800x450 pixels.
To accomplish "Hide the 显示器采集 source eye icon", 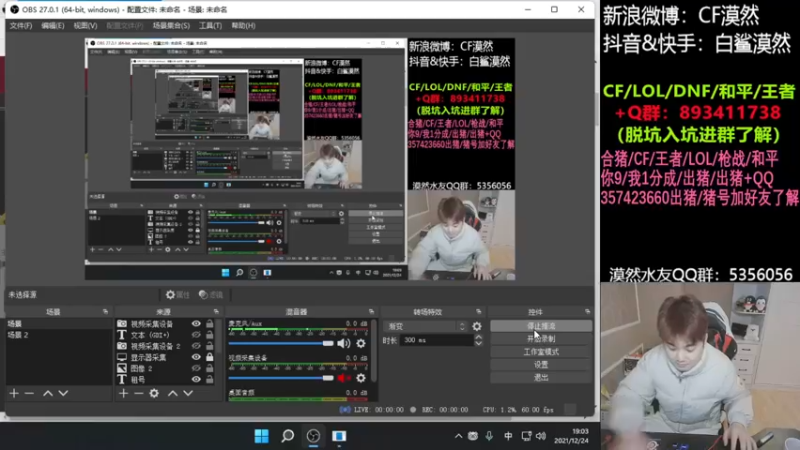I will [x=196, y=357].
